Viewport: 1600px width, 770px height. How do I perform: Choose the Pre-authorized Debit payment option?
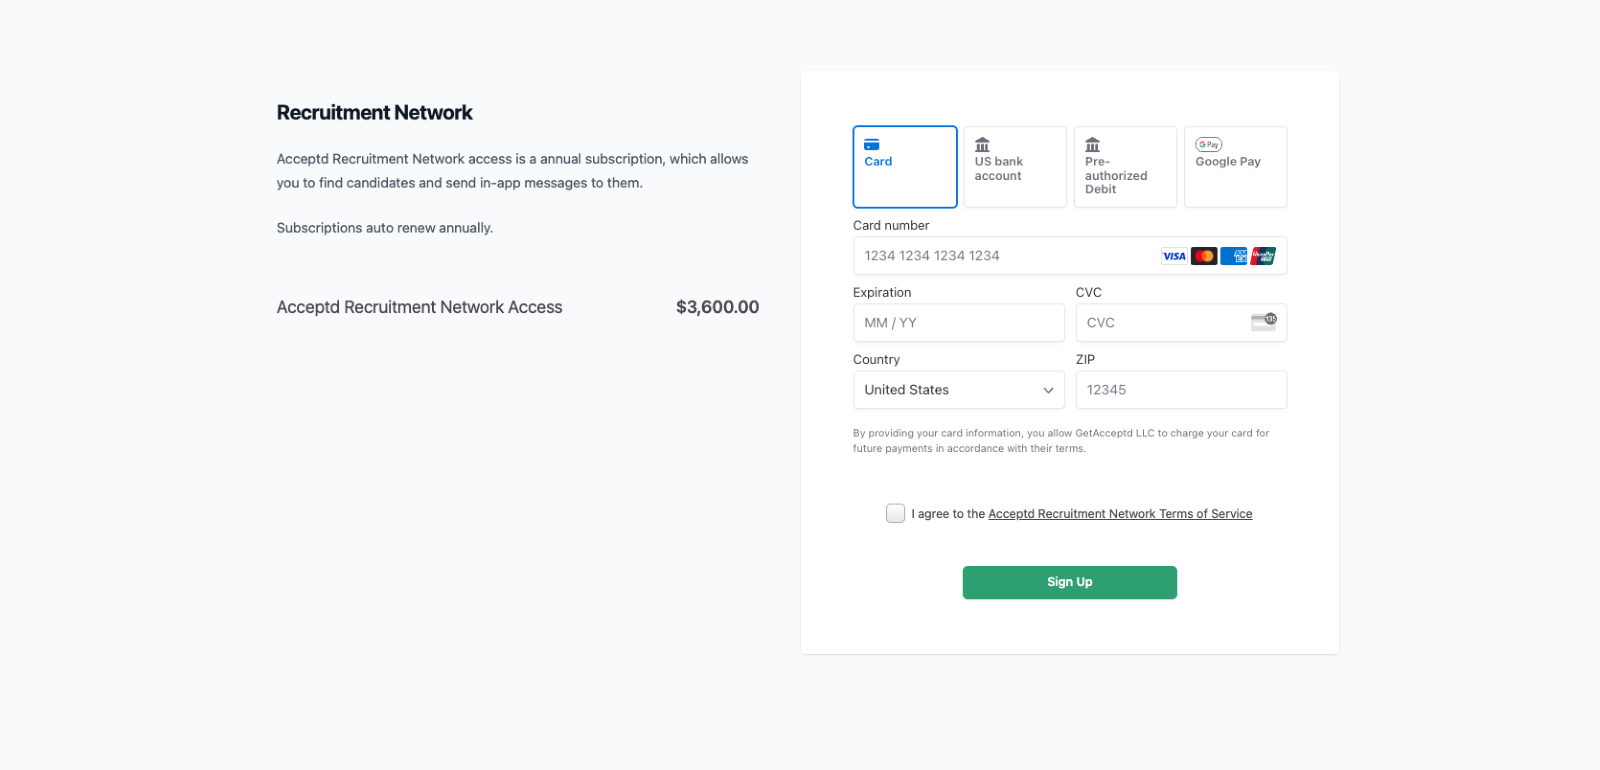[x=1125, y=167]
